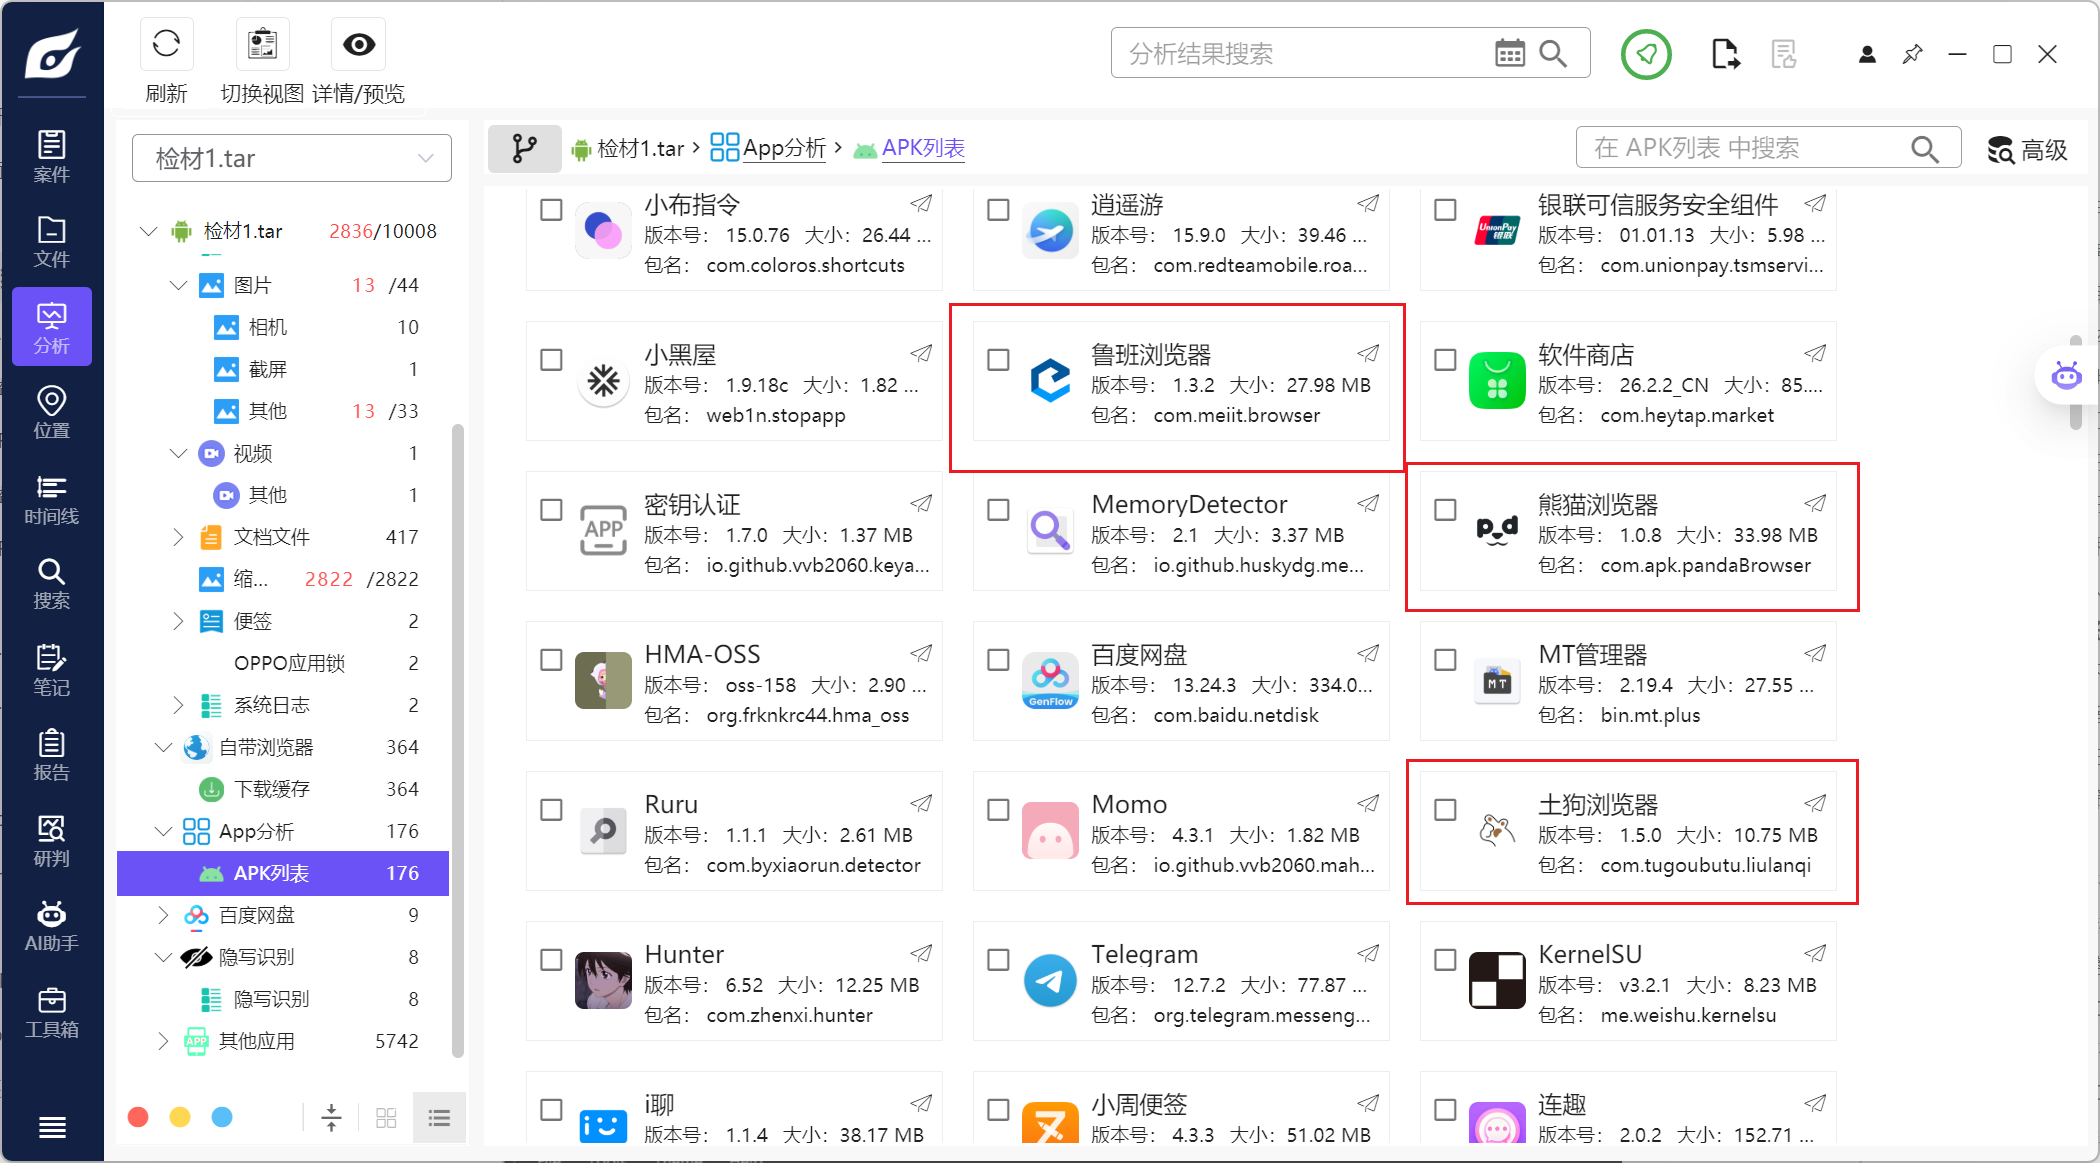The width and height of the screenshot is (2100, 1163).
Task: Expand the 便签 tree node
Action: tap(178, 621)
